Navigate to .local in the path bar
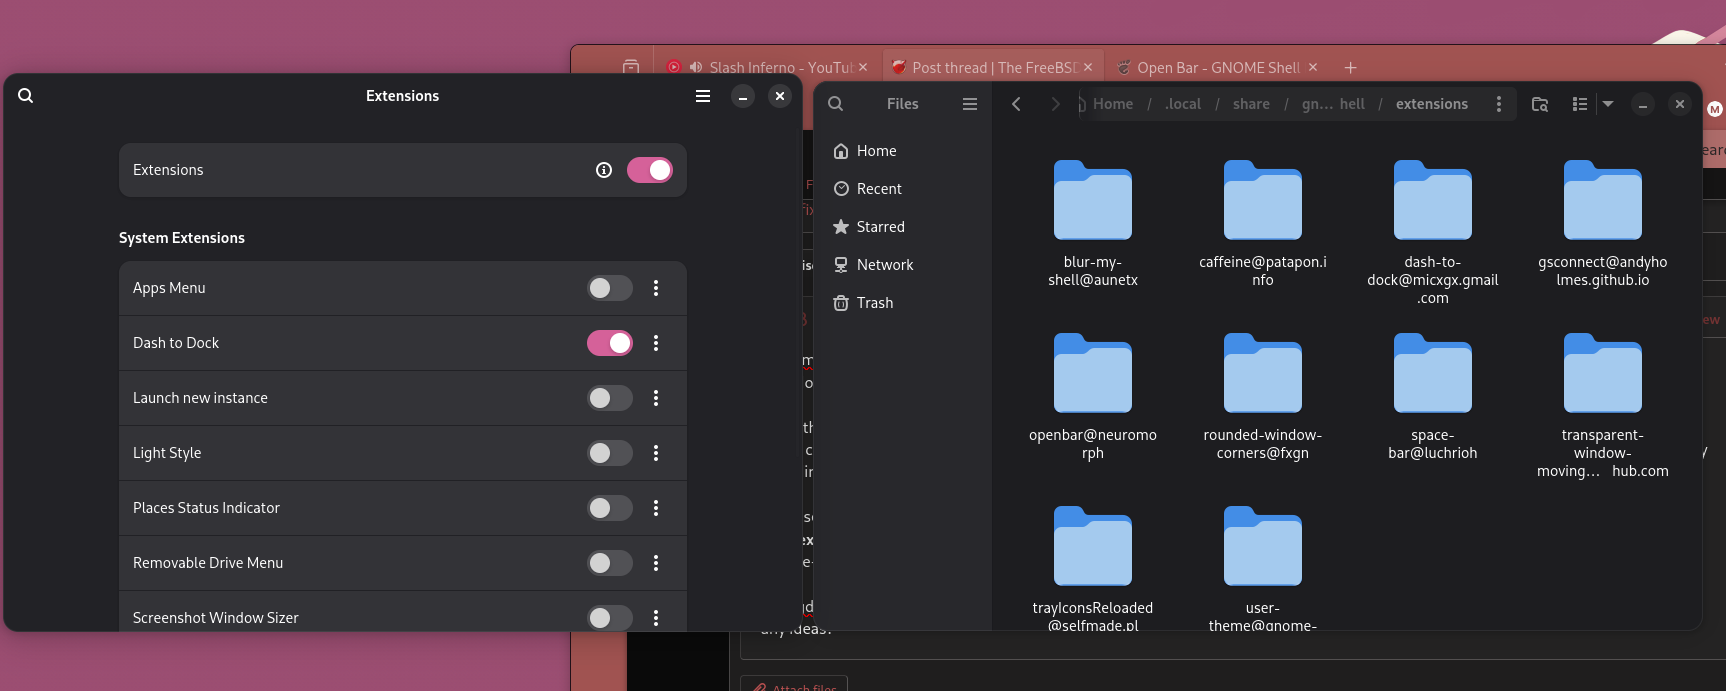This screenshot has height=691, width=1726. click(1182, 104)
